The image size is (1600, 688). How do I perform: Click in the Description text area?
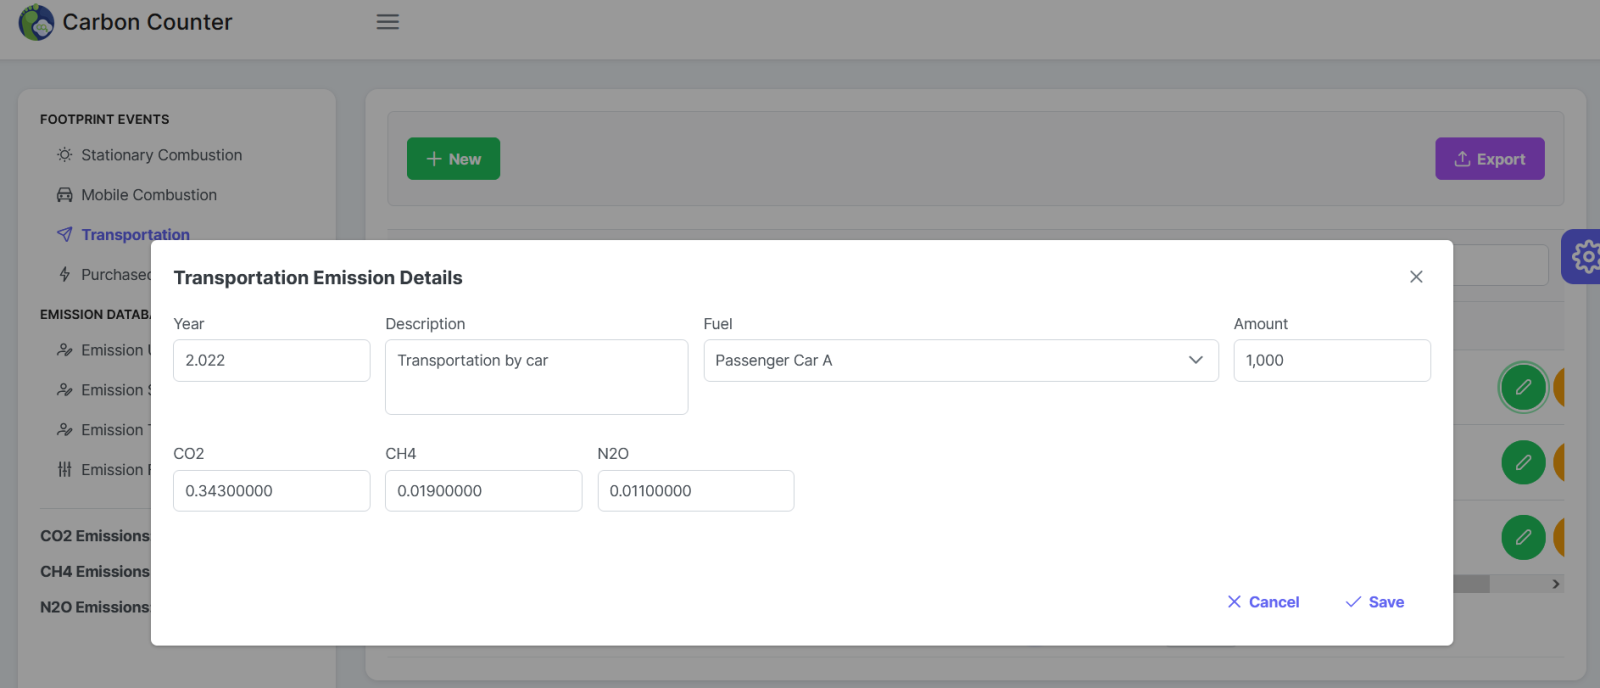click(x=536, y=377)
